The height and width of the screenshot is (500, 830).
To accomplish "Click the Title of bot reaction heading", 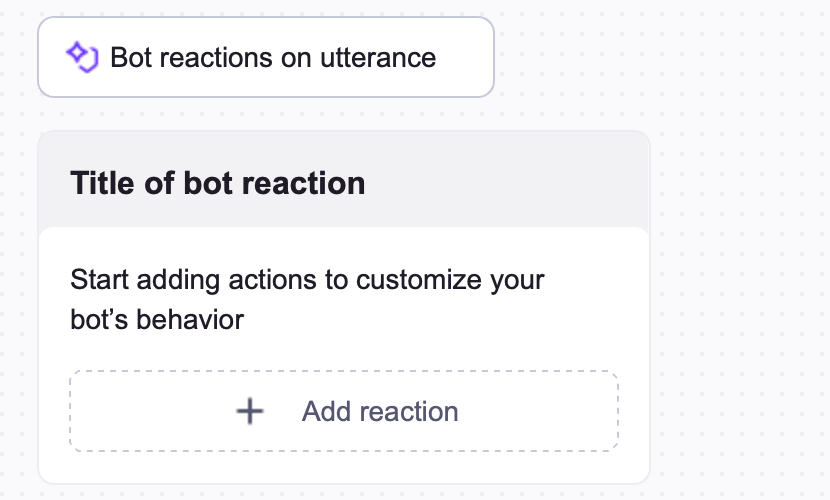I will tap(217, 183).
